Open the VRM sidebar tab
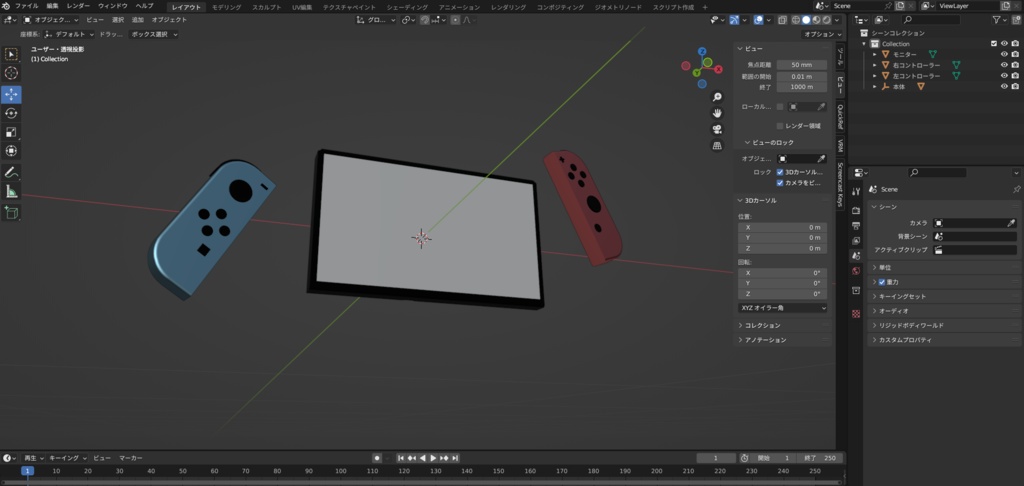1024x486 pixels. click(840, 145)
